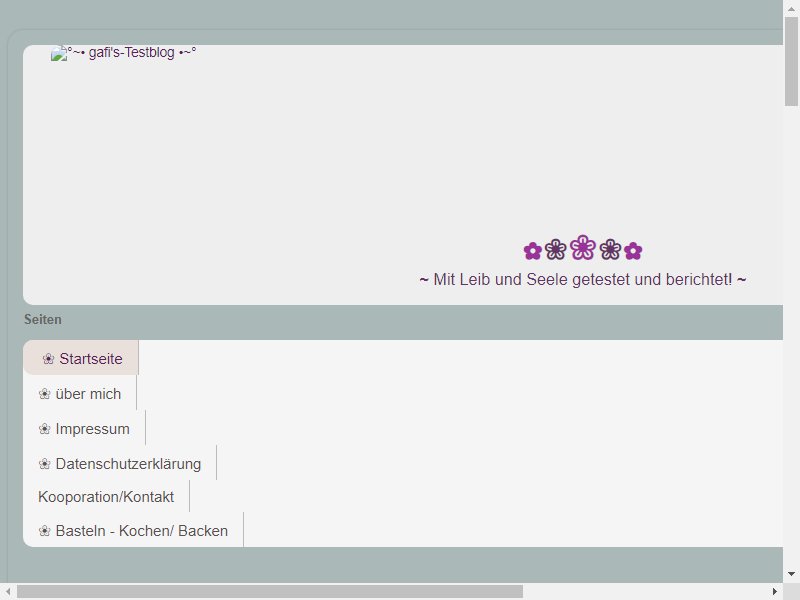The image size is (800, 600).
Task: Click the scroll up arrow
Action: 791,8
